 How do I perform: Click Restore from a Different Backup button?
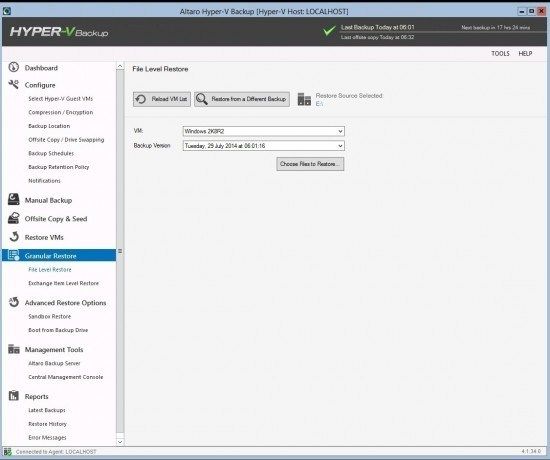click(242, 99)
